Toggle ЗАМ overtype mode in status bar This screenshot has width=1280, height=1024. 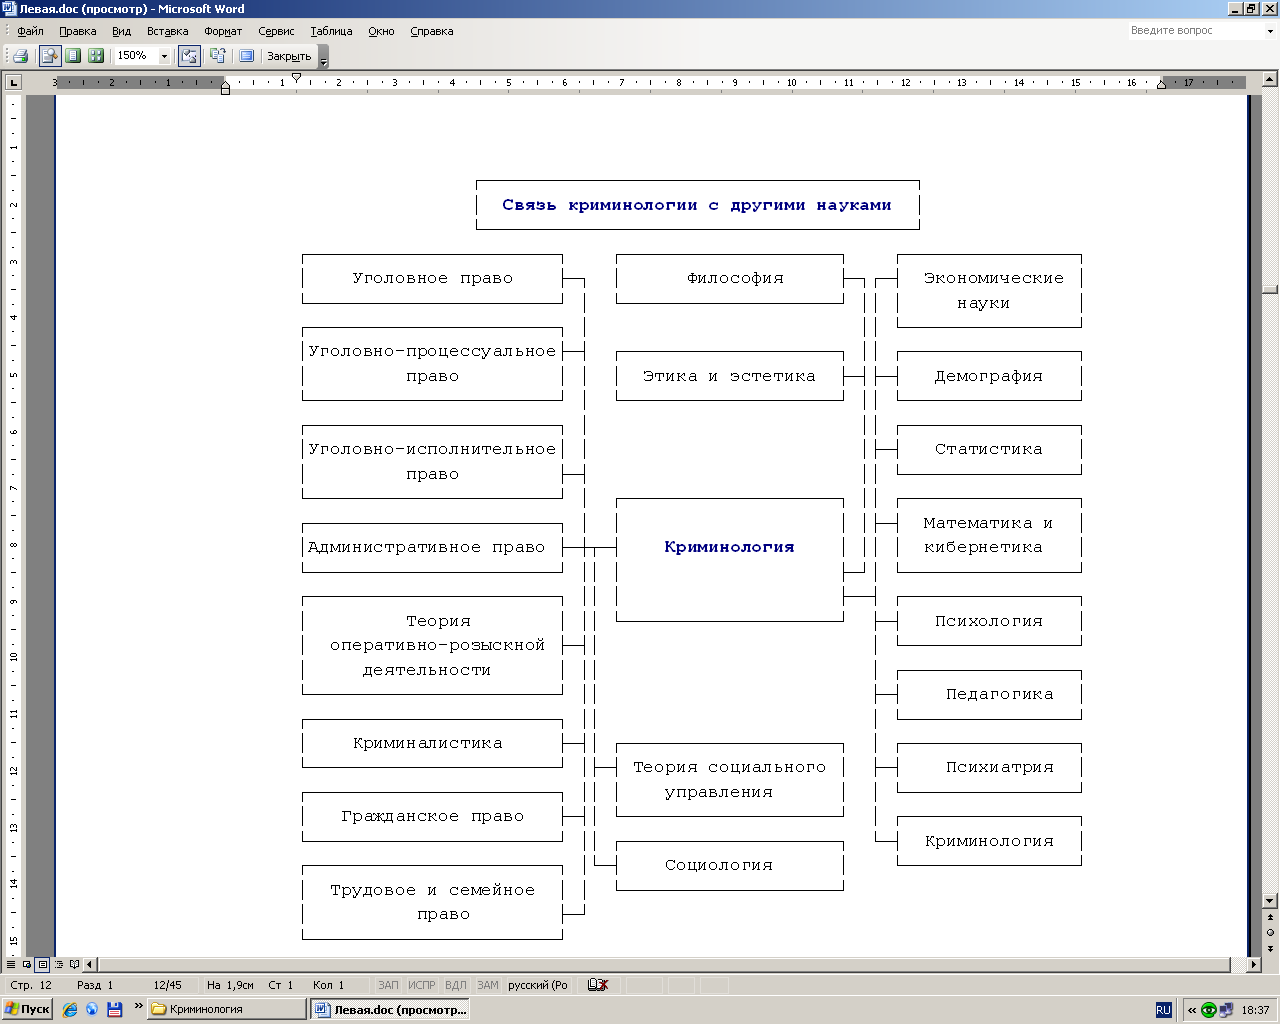[x=488, y=985]
